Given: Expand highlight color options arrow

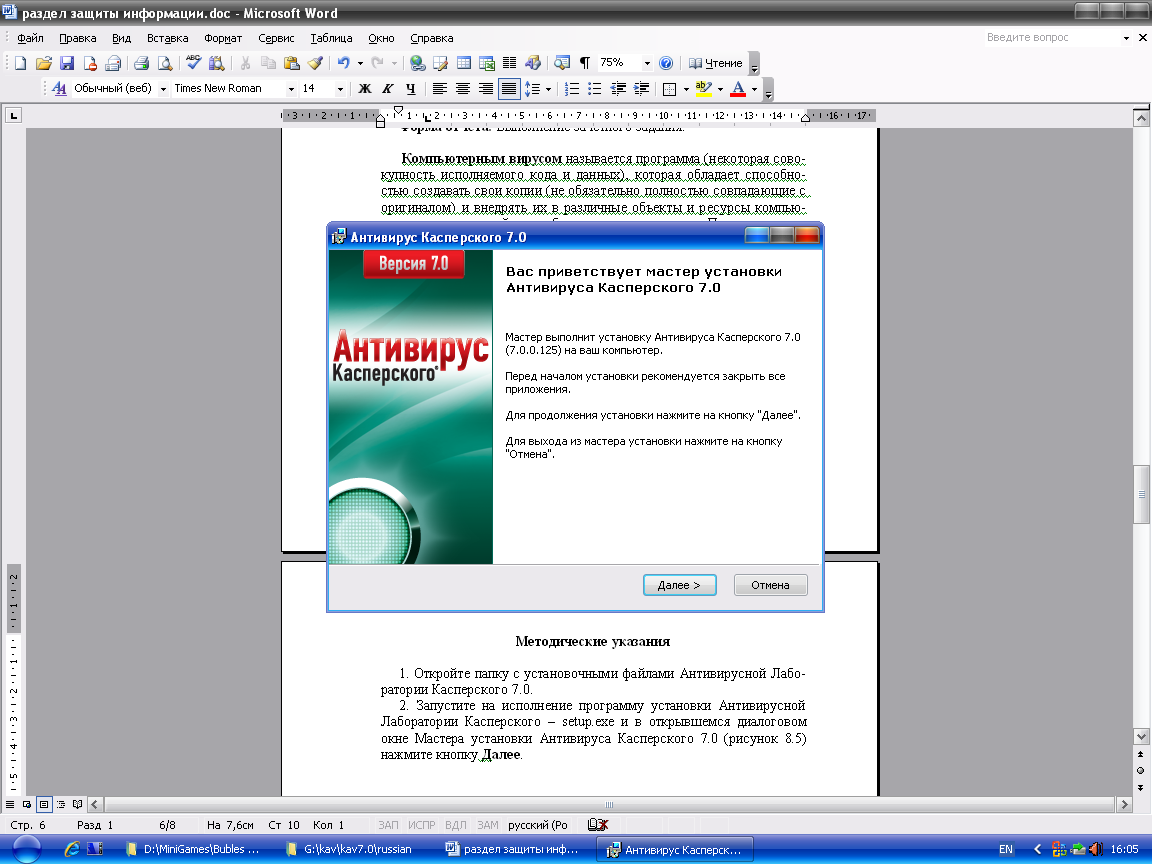Looking at the screenshot, I should click(x=720, y=89).
